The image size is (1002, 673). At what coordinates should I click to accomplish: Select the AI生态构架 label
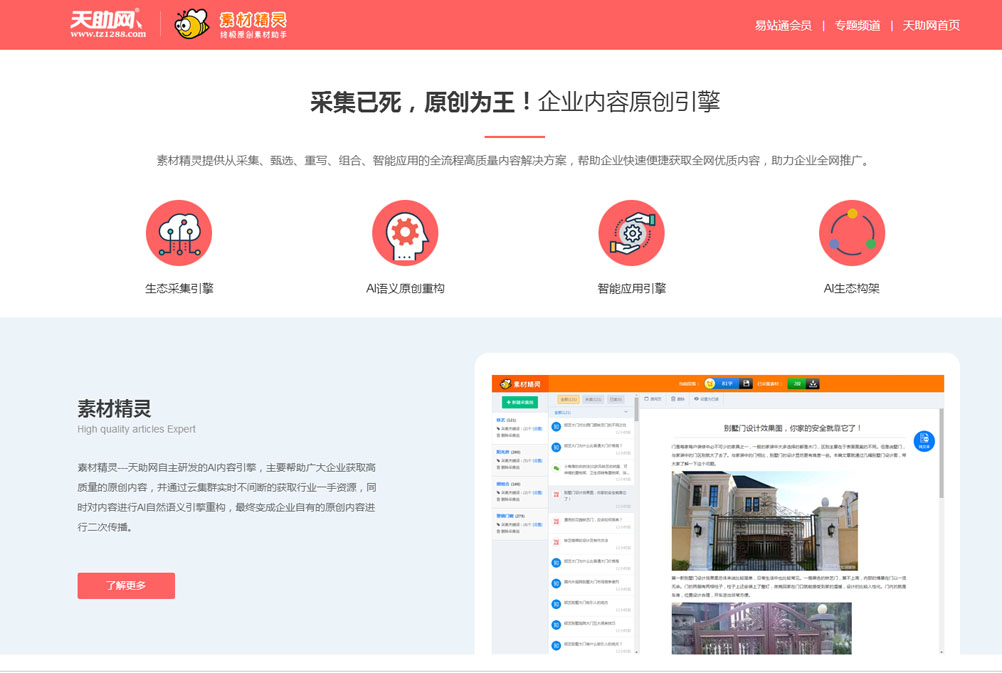pyautogui.click(x=852, y=288)
